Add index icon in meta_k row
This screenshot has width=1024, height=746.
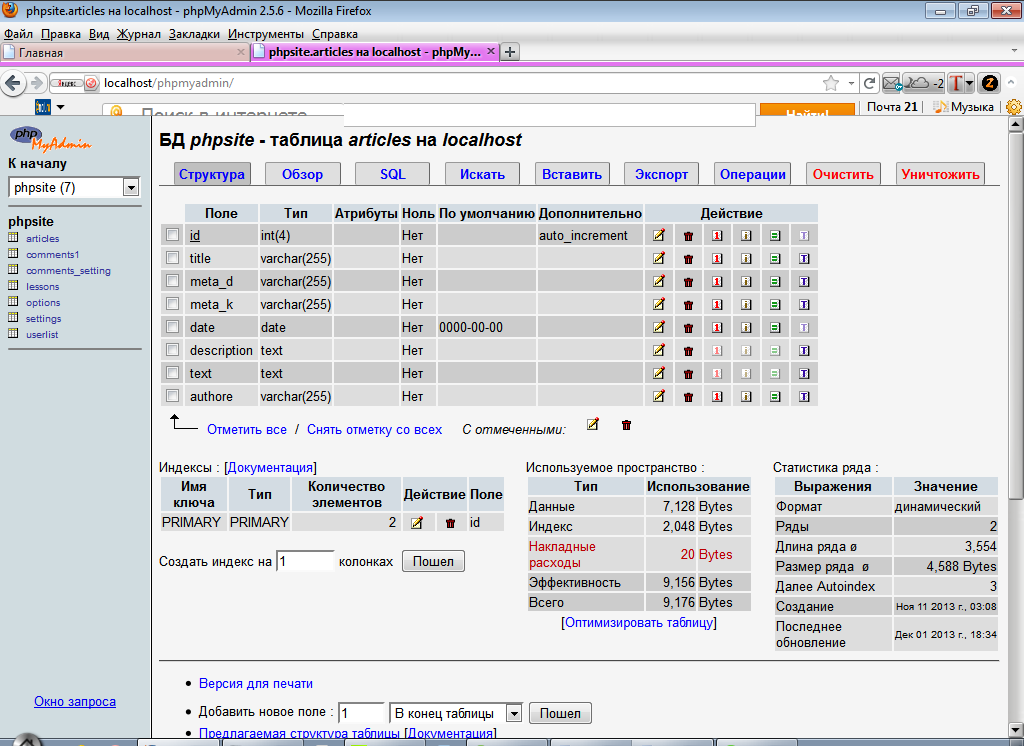coord(746,304)
